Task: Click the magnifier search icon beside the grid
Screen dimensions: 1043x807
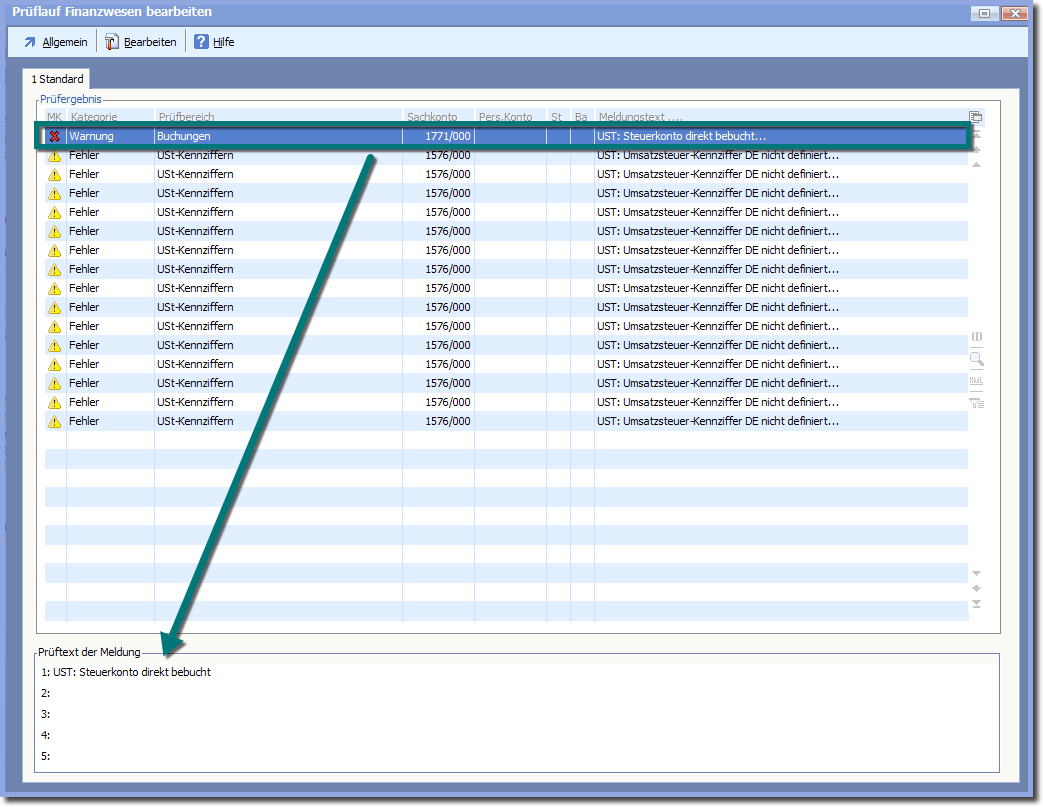Action: click(977, 359)
